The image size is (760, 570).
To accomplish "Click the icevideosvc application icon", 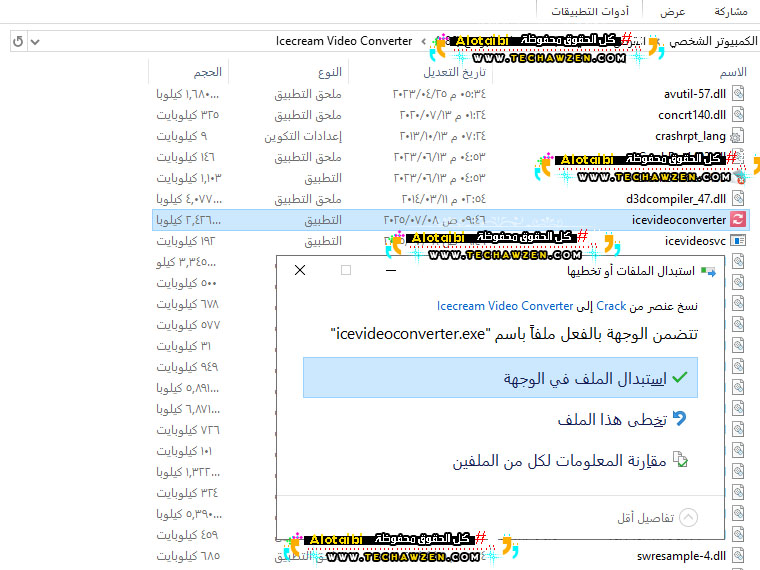I will click(738, 241).
